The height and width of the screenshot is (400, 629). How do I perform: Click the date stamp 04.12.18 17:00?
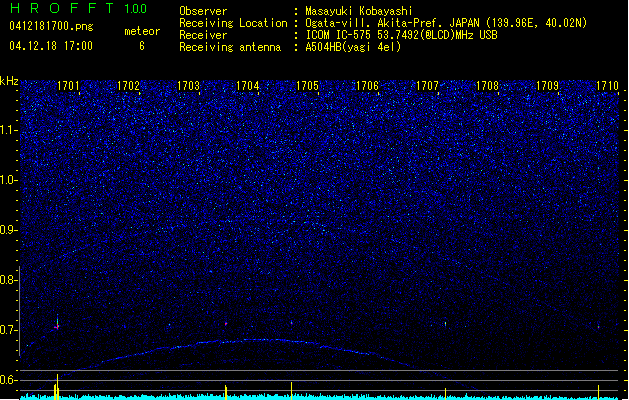(51, 46)
